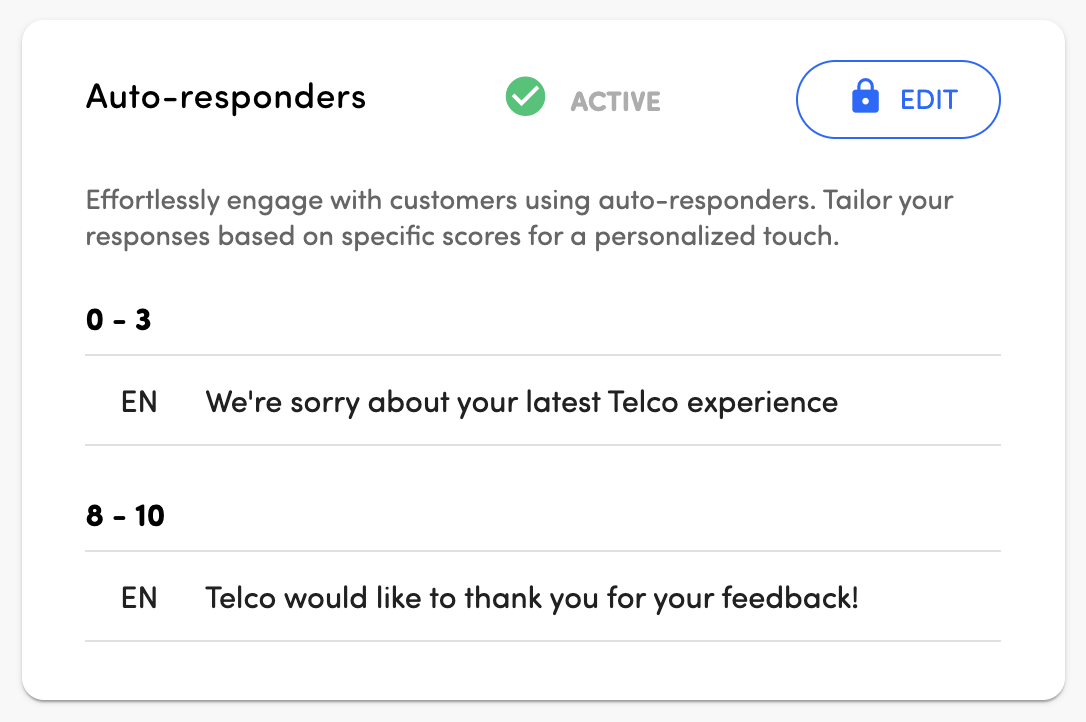Select the 8 - 10 score range heading
This screenshot has height=722, width=1086.
click(x=125, y=517)
